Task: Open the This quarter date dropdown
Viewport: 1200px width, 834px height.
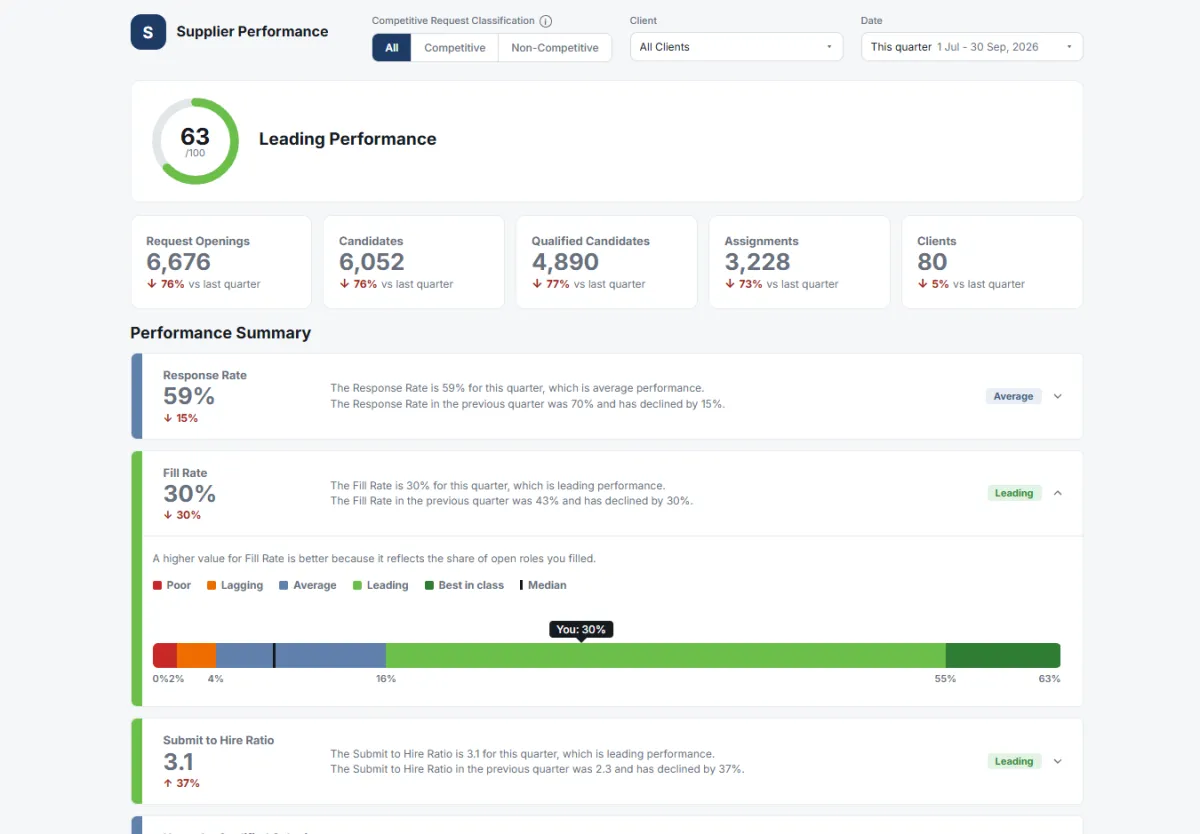Action: point(972,47)
